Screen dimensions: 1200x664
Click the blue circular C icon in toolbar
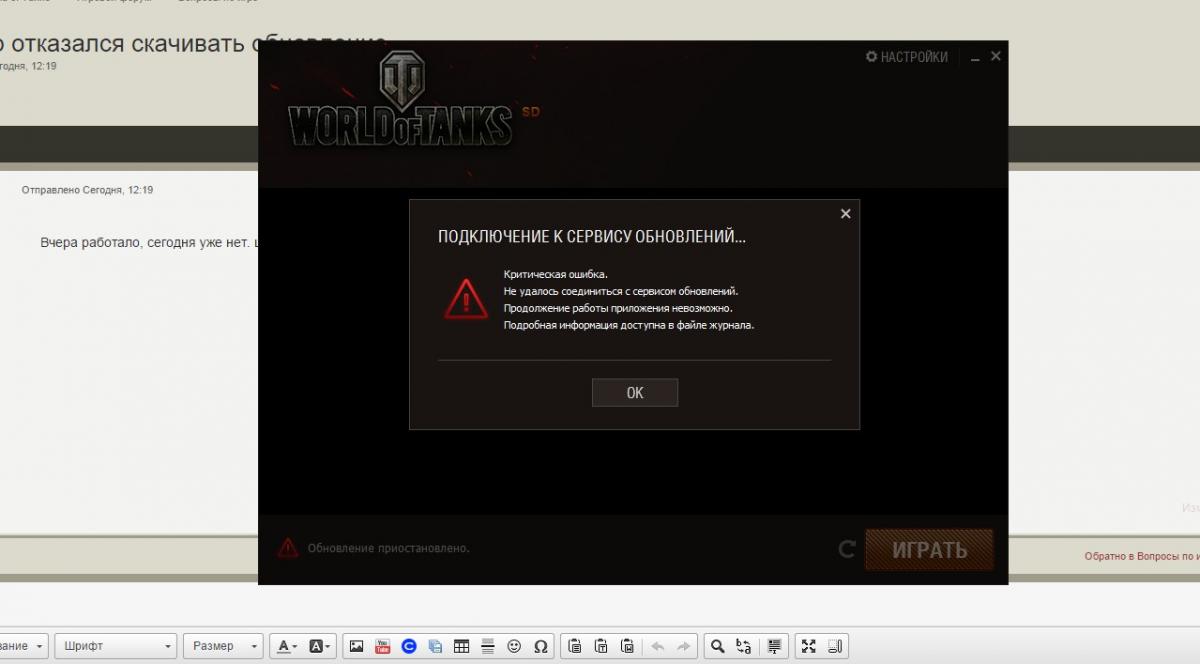click(x=409, y=646)
